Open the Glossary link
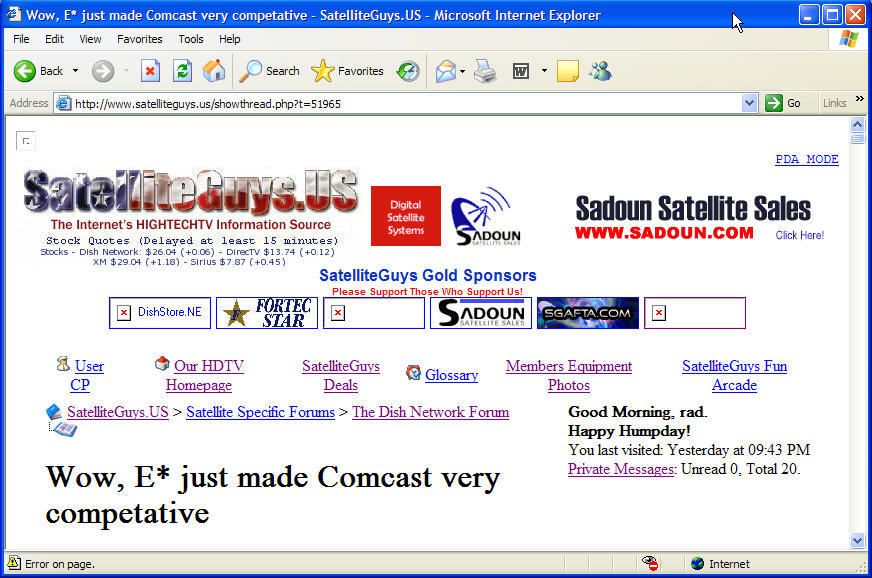 [x=452, y=375]
